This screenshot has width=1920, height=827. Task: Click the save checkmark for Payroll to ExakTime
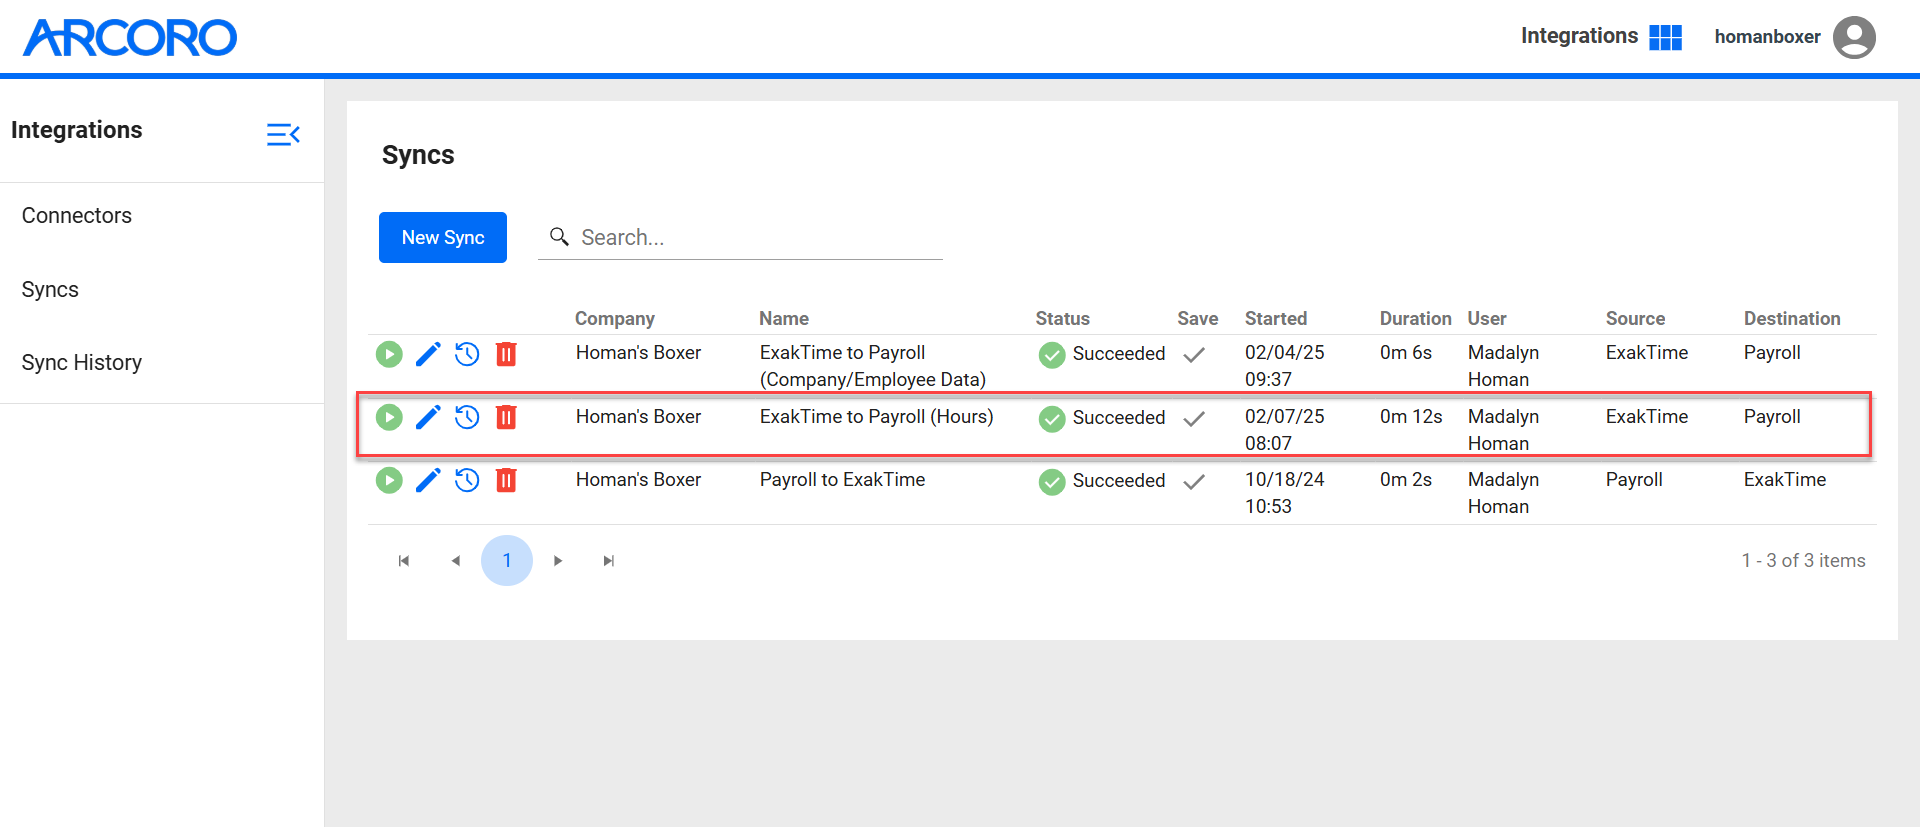[1194, 481]
